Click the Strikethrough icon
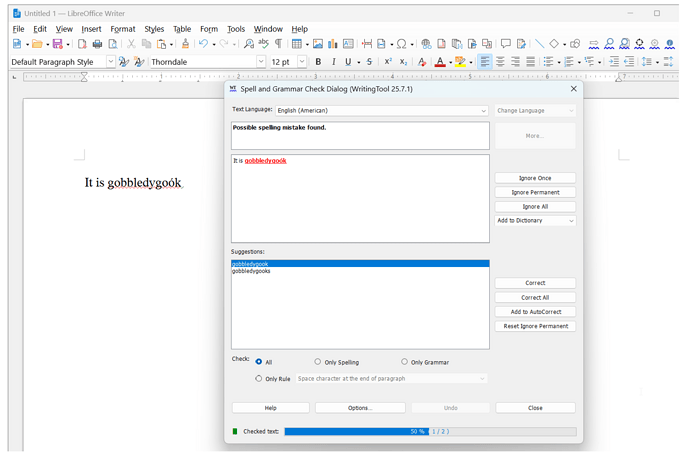This screenshot has width=690, height=467. coord(369,62)
